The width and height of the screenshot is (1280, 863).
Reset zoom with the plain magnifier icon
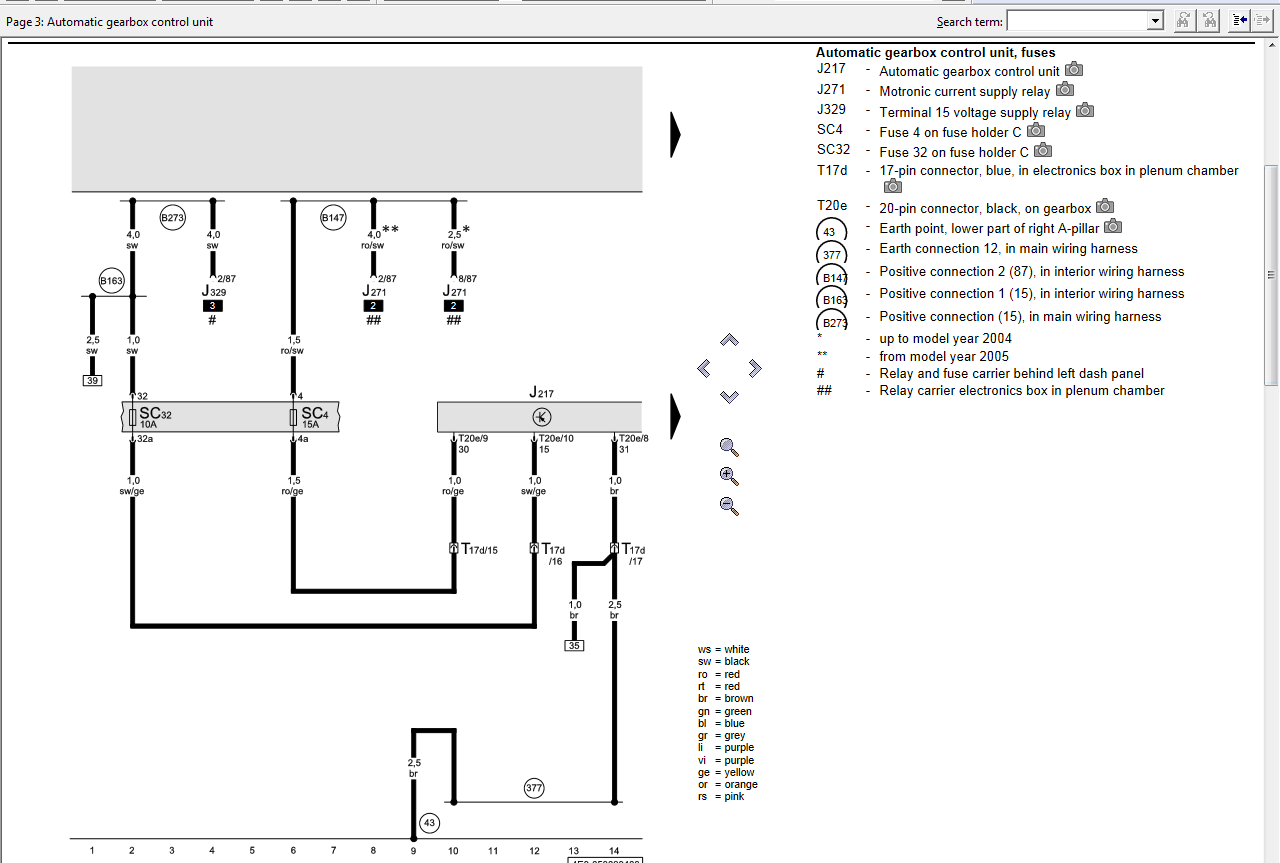[x=729, y=447]
